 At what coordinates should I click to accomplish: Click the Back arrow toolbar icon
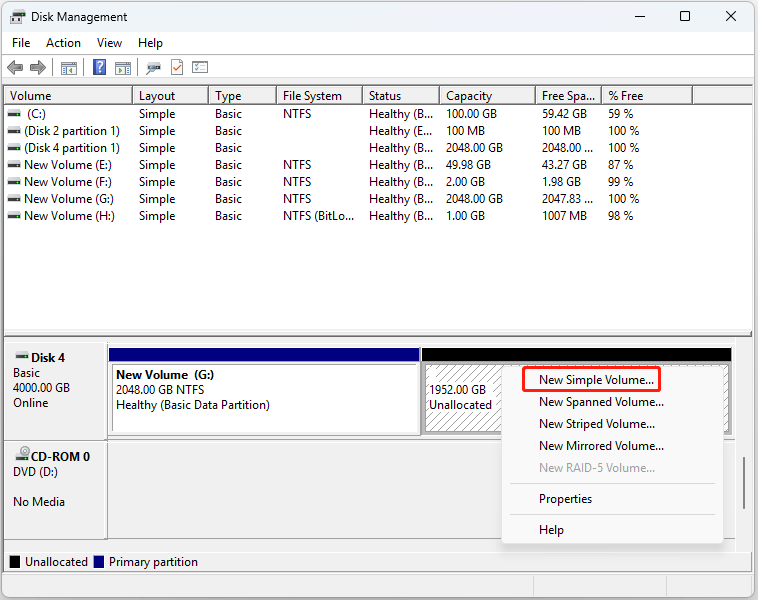pyautogui.click(x=15, y=67)
